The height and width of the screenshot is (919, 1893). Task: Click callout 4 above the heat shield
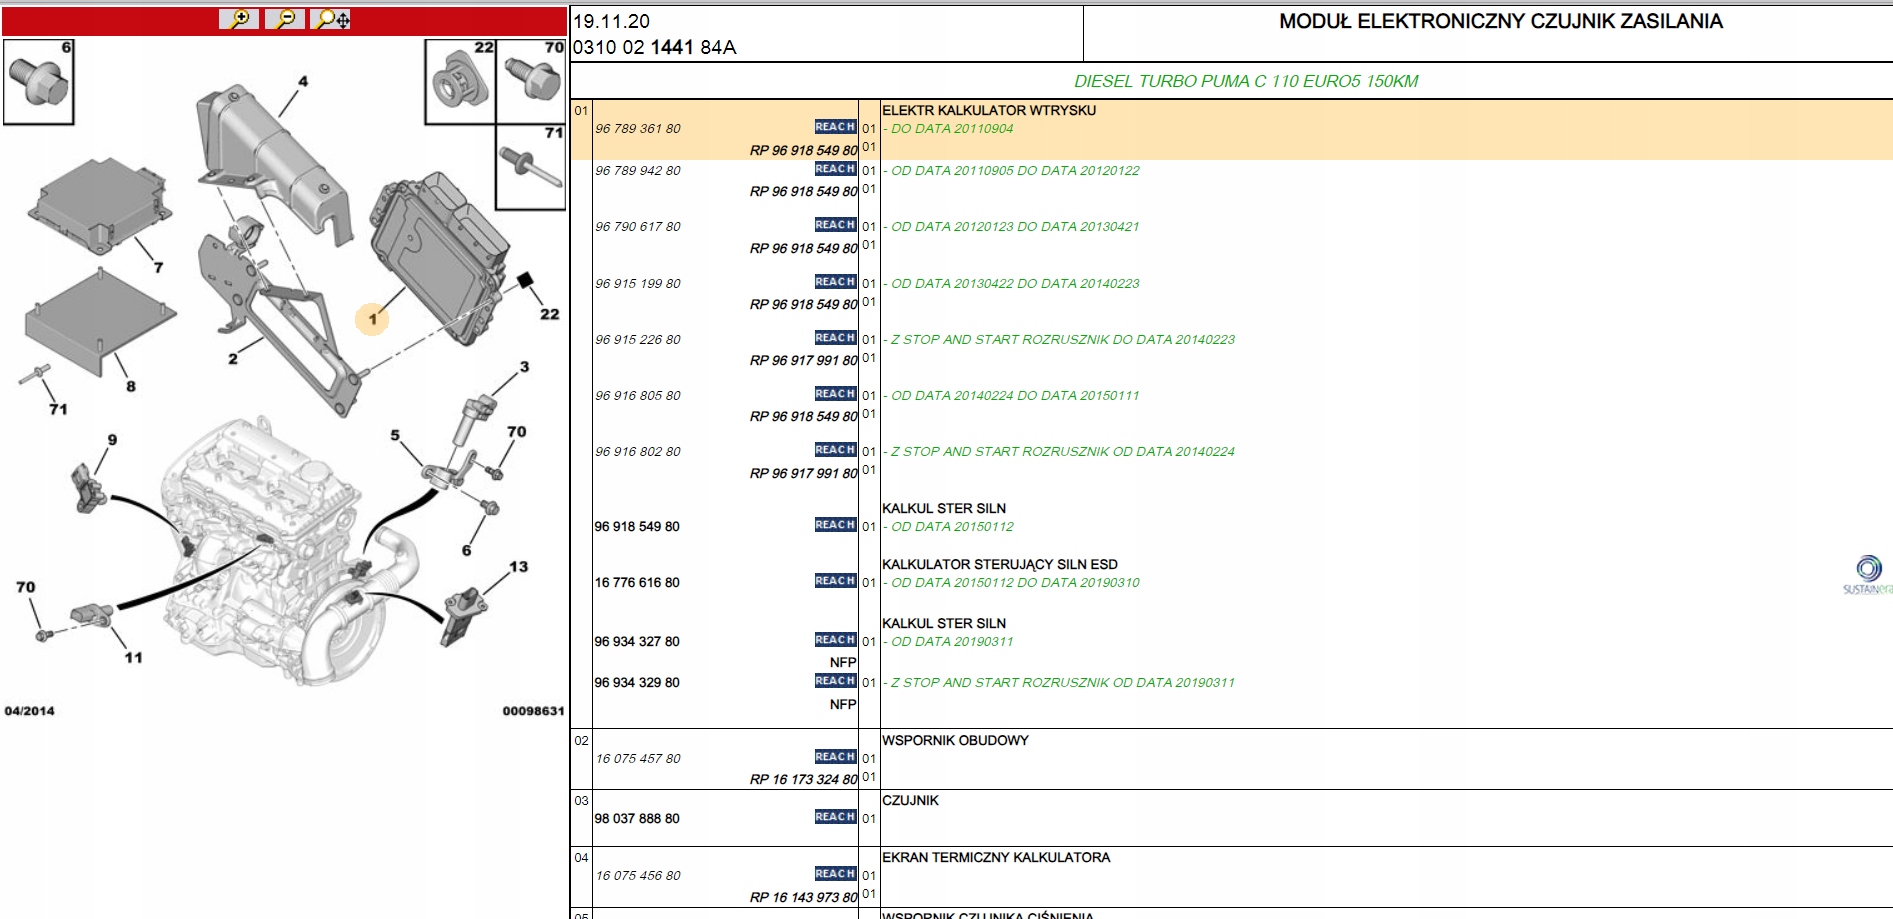click(303, 82)
